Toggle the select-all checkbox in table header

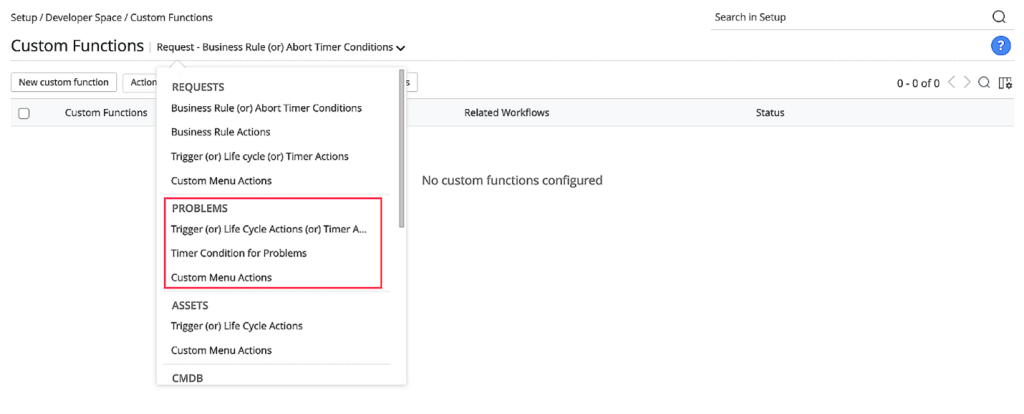[x=24, y=113]
